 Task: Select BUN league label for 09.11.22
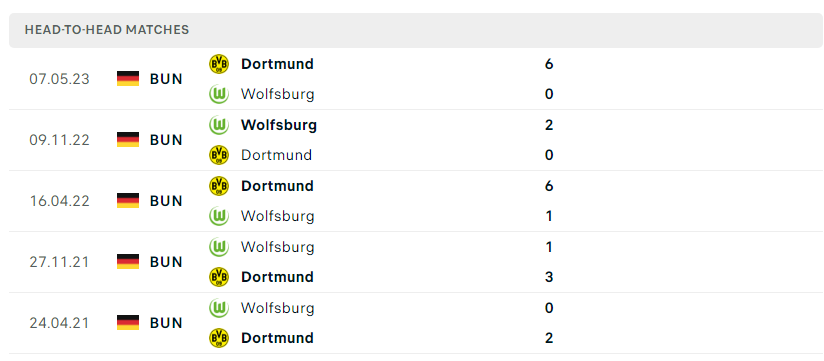point(166,140)
